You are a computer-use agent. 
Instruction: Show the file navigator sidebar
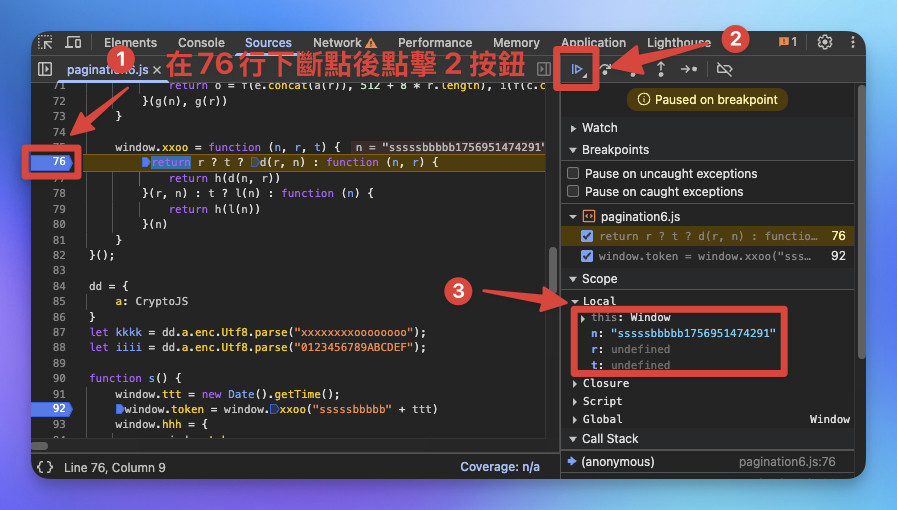(x=45, y=69)
